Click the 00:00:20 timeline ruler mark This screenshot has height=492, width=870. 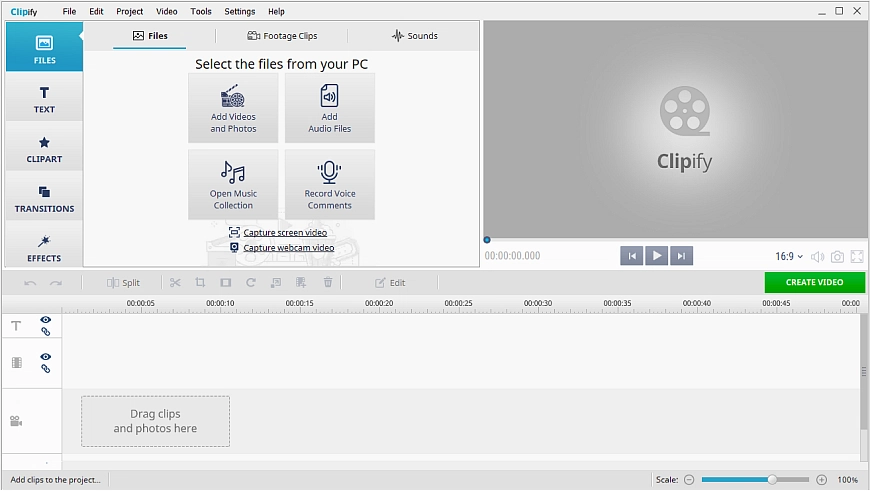[379, 303]
